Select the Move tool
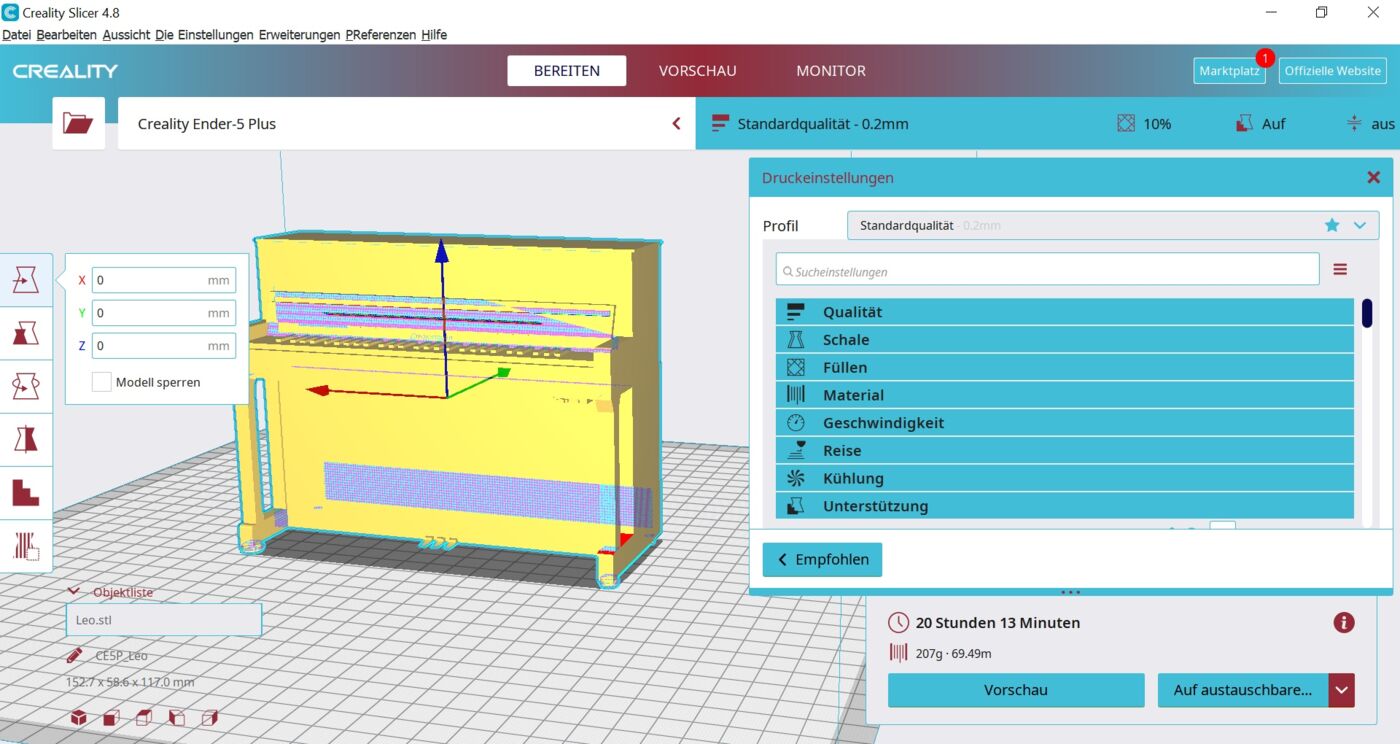The image size is (1400, 744). 26,280
